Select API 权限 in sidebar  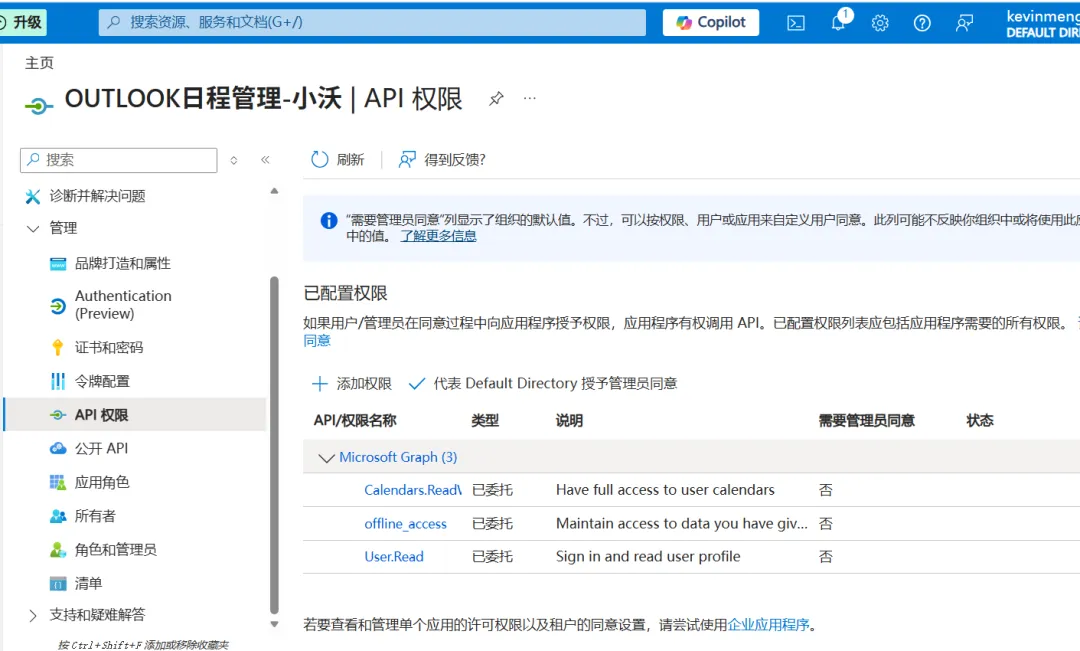tap(135, 415)
